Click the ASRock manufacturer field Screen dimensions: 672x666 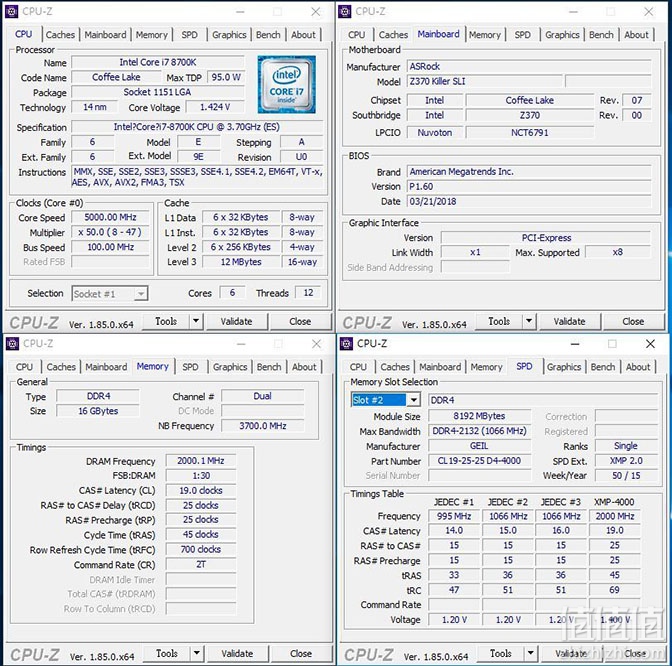pyautogui.click(x=529, y=66)
